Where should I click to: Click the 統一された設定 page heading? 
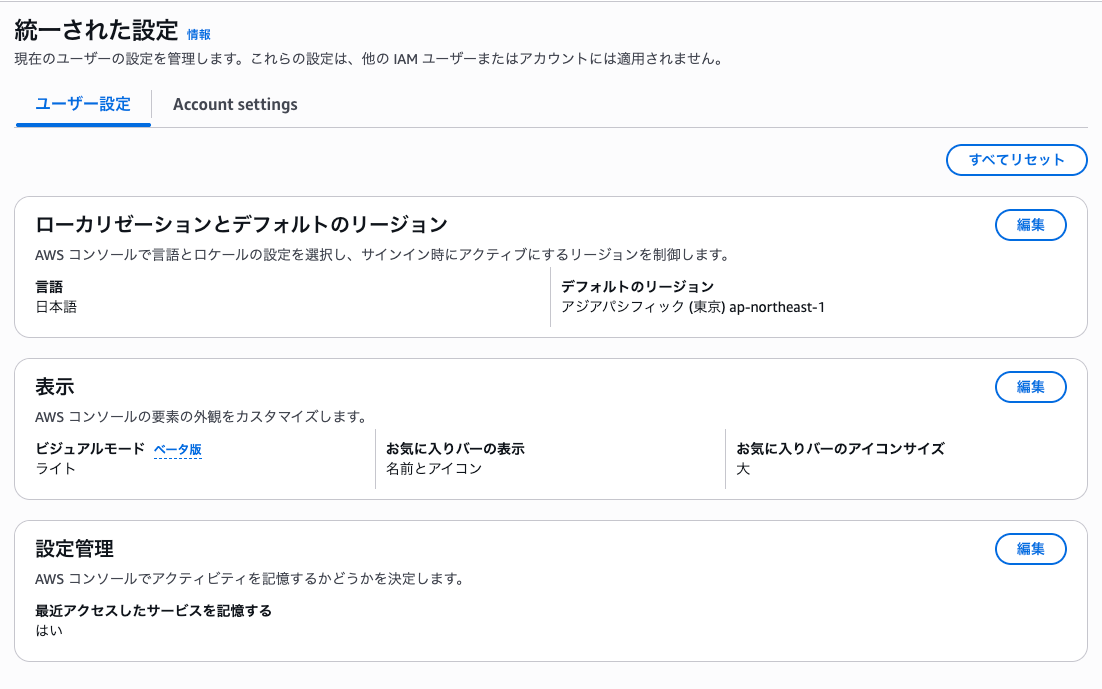tap(96, 31)
